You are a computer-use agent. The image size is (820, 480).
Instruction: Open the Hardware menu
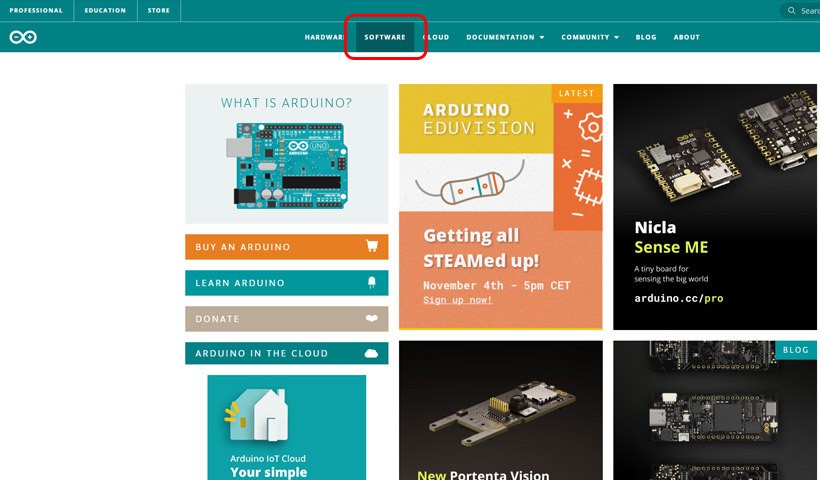click(324, 37)
